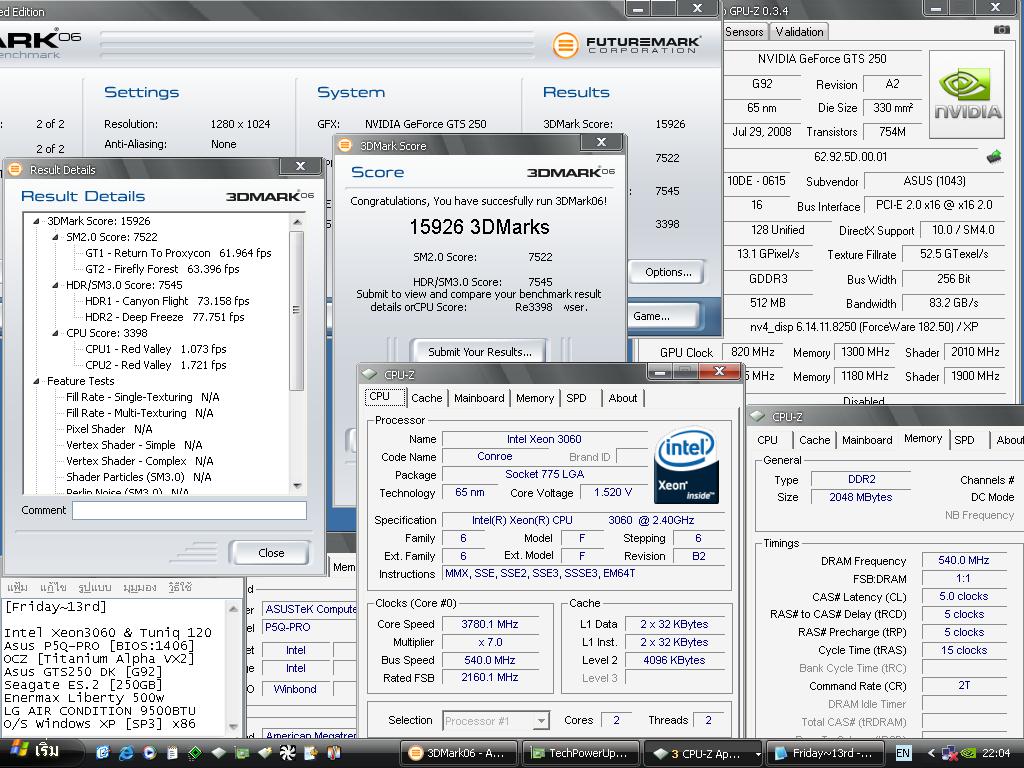
Task: Click the EN language indicator on taskbar
Action: coord(903,753)
